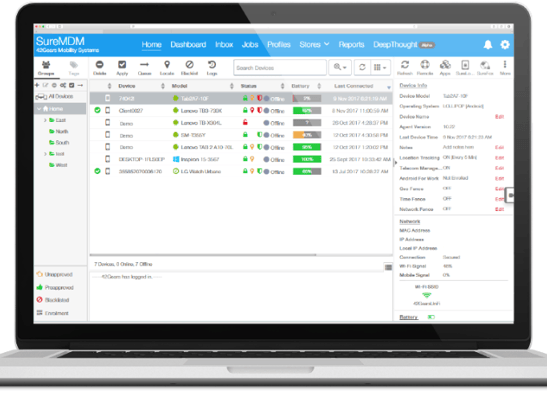Open the Logs toolbar icon
The image size is (547, 393).
212,65
